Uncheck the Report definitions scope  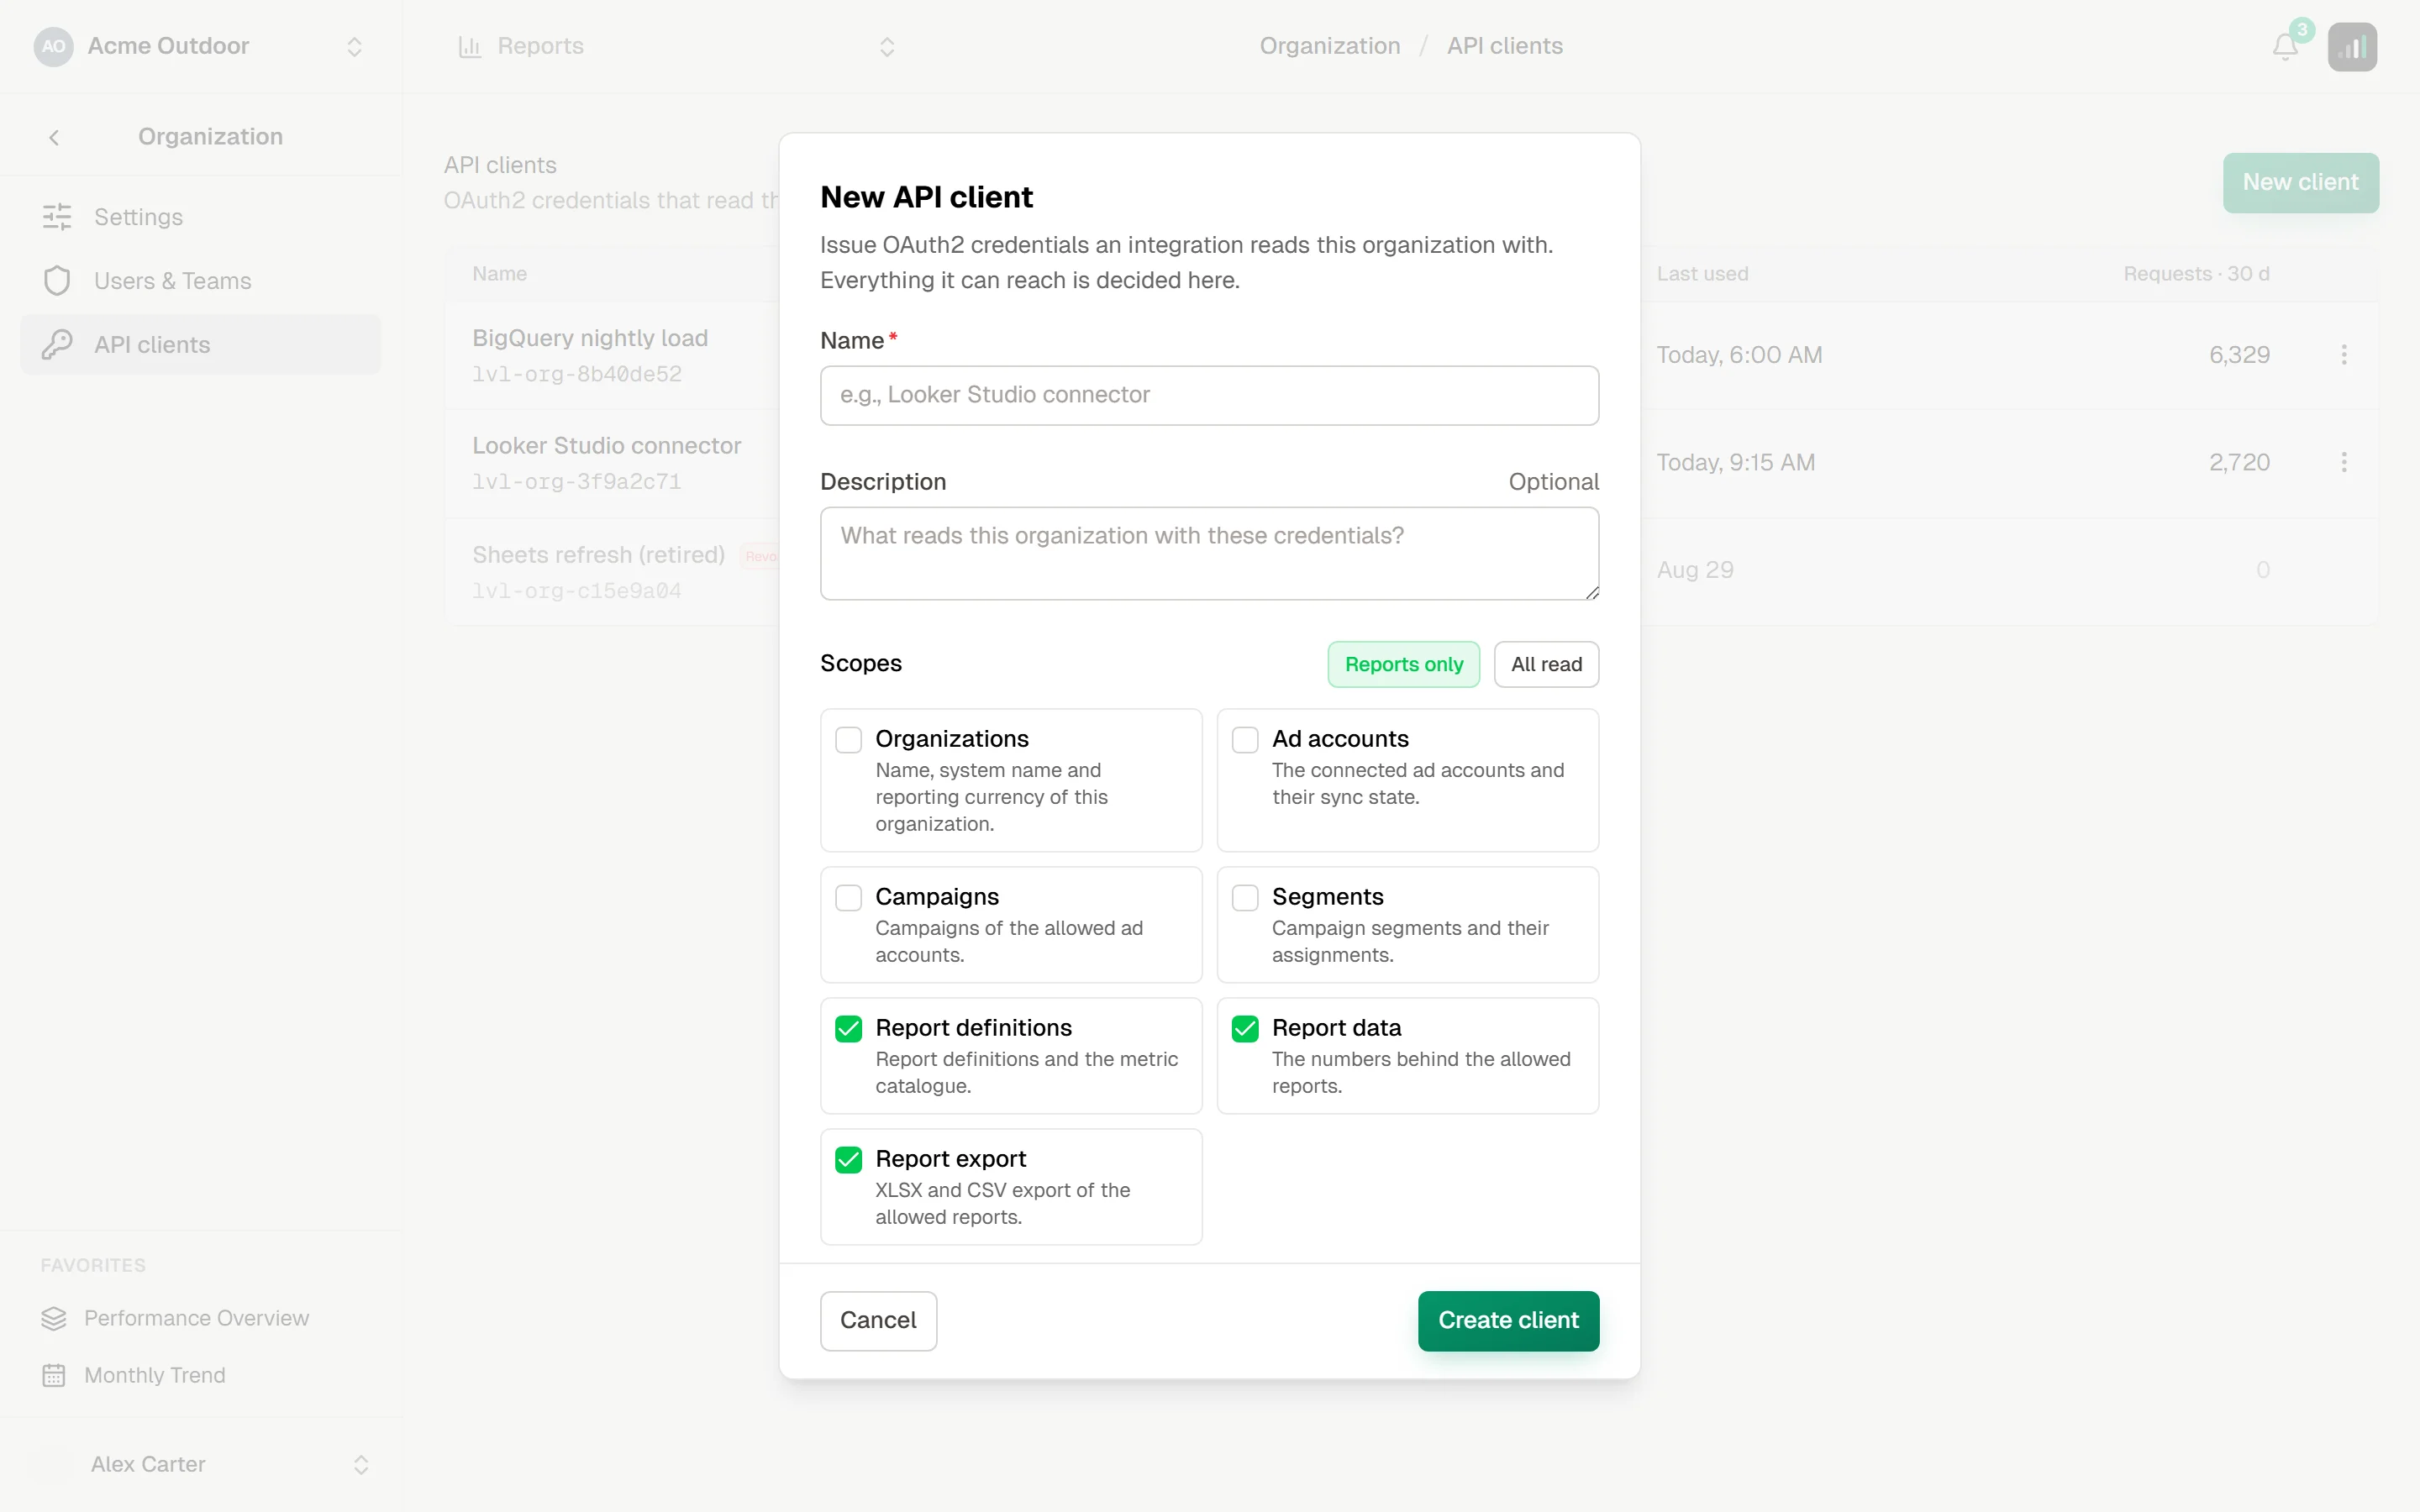coord(848,1029)
